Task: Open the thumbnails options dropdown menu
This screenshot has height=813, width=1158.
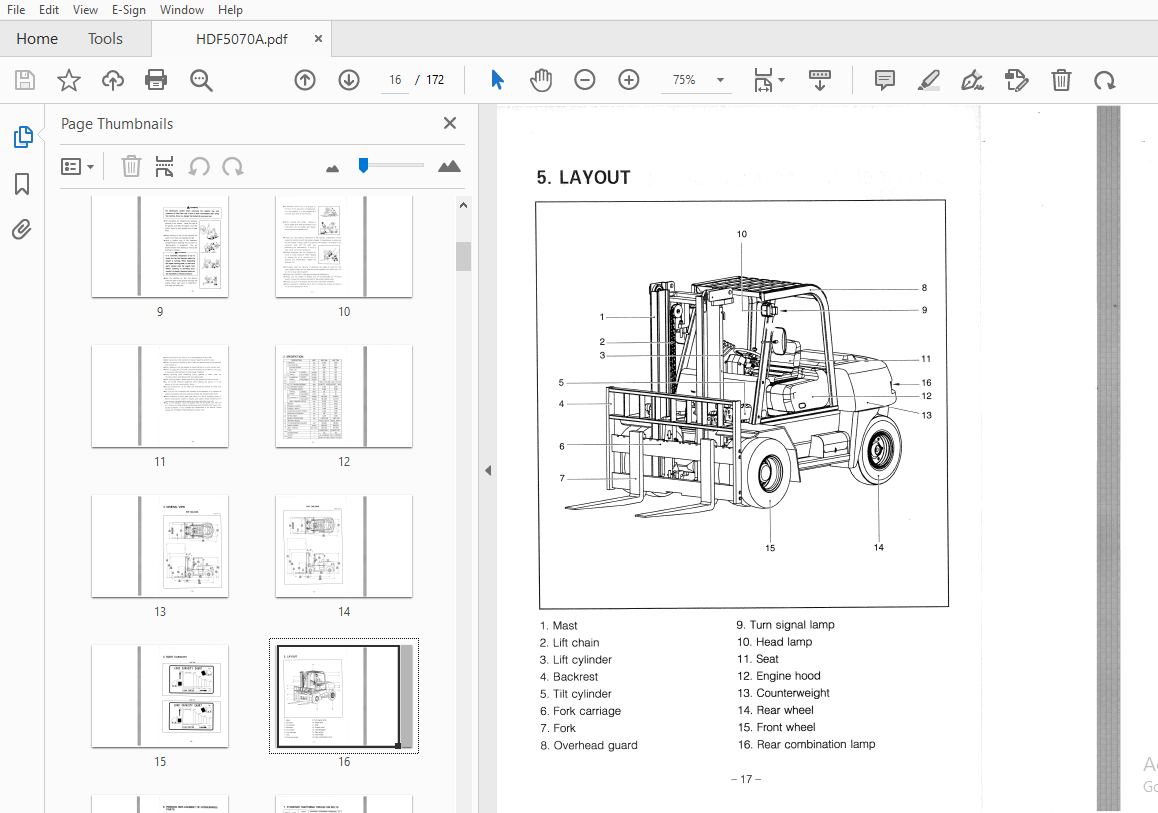Action: (77, 167)
